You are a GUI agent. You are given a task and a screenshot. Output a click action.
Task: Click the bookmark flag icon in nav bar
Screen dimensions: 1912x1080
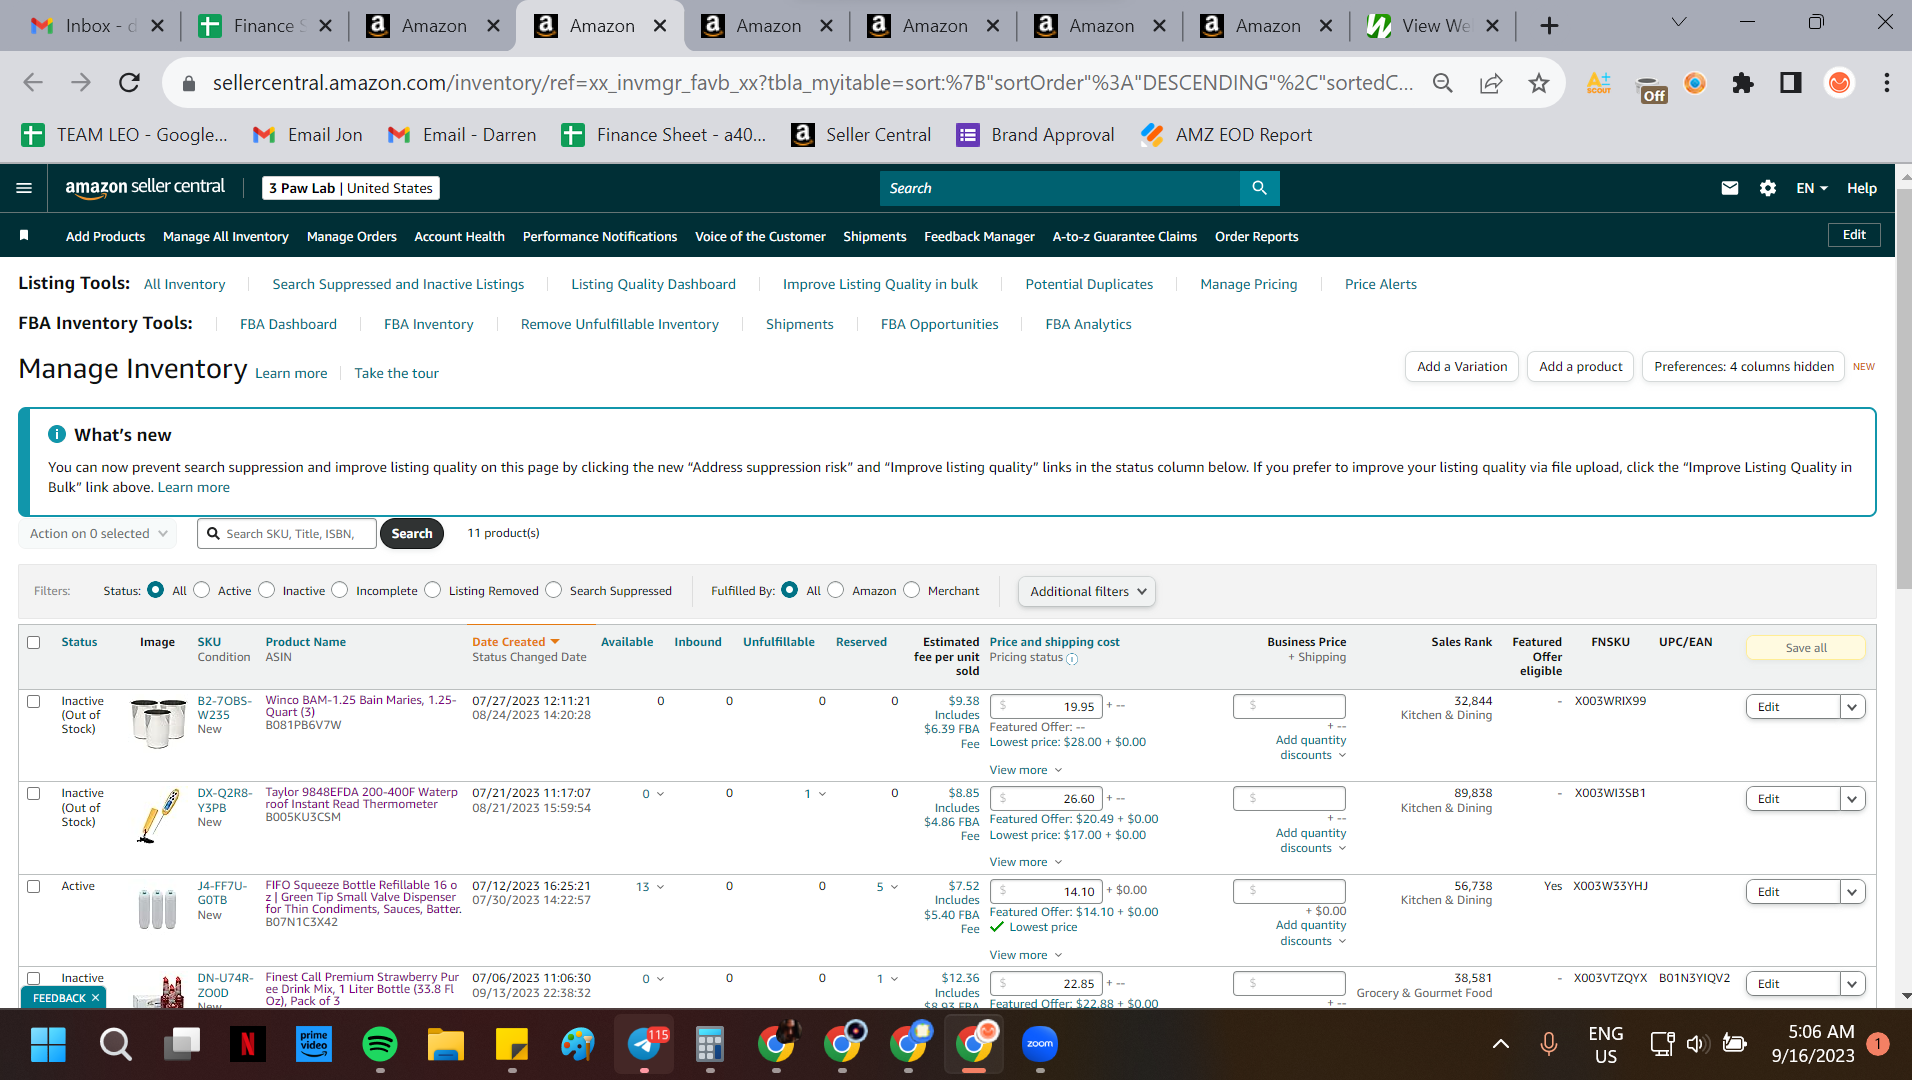coord(24,236)
